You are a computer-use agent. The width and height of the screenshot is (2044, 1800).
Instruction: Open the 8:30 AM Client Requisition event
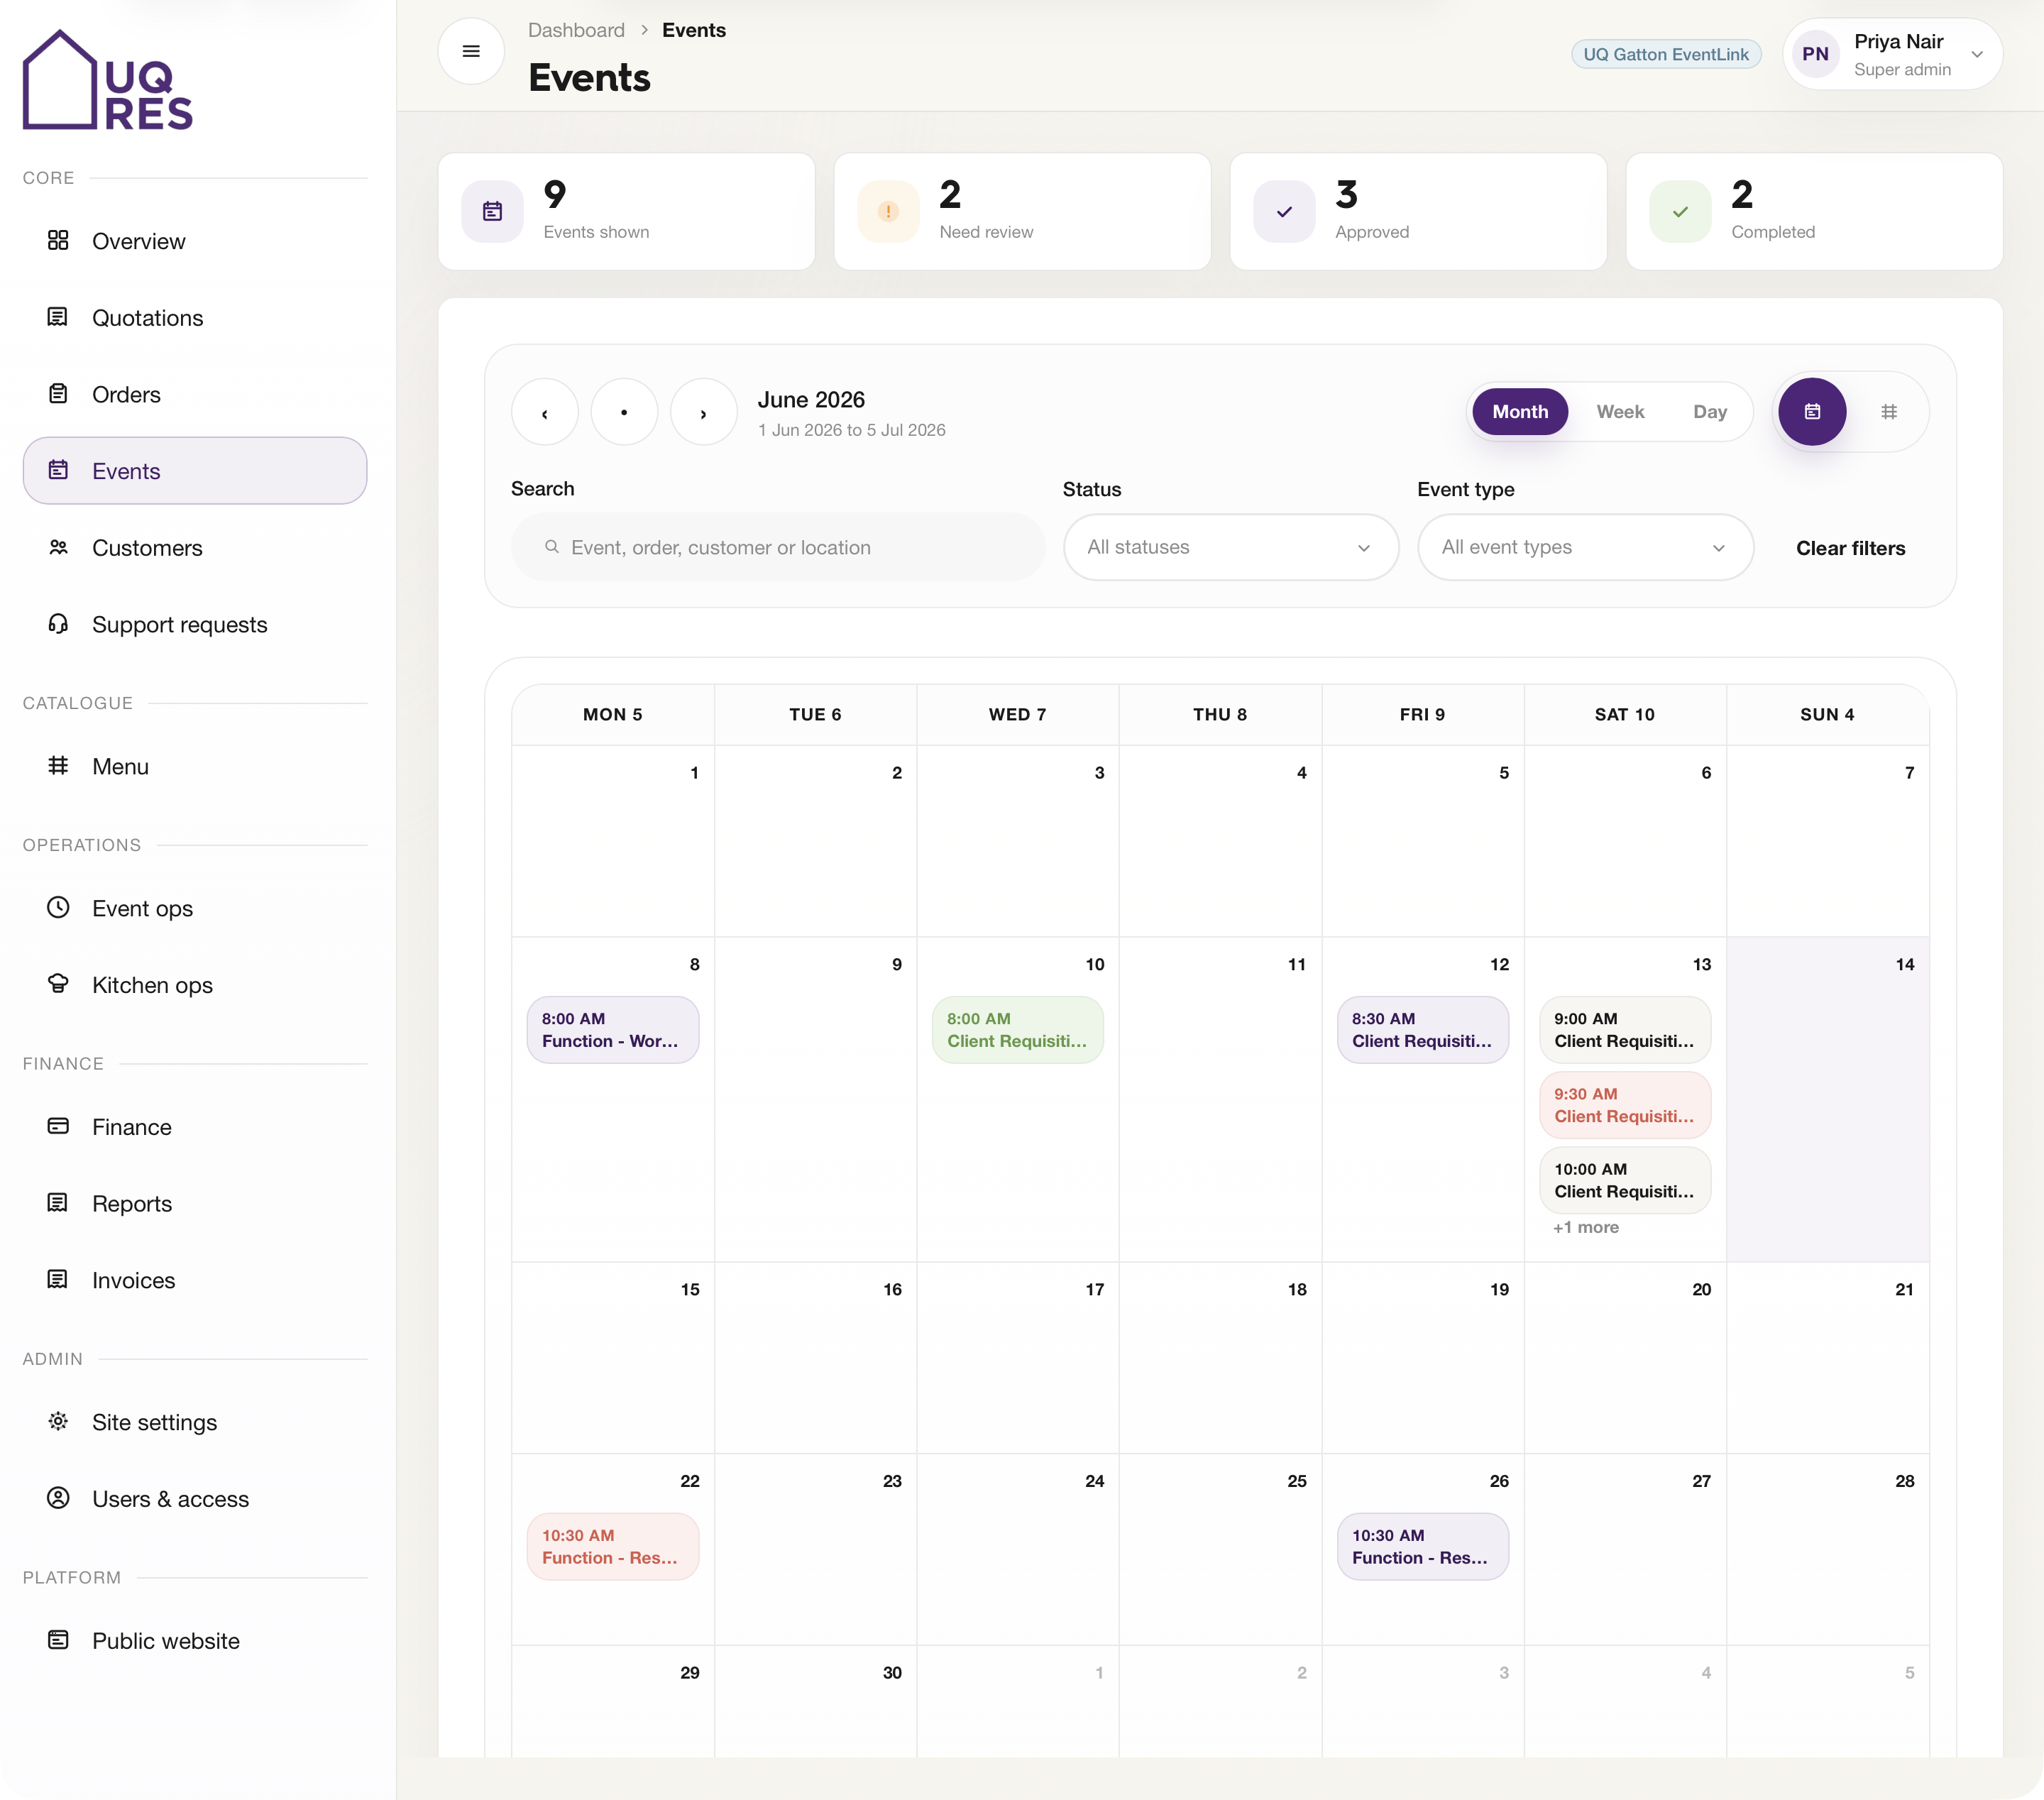pos(1423,1030)
